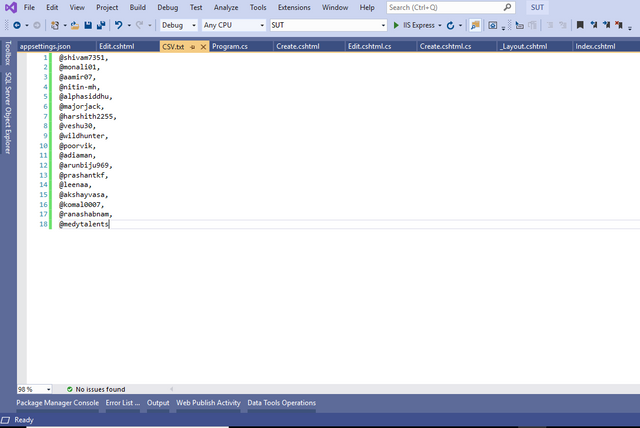Open the Undo history dropdown arrow
This screenshot has width=640, height=428.
[129, 25]
